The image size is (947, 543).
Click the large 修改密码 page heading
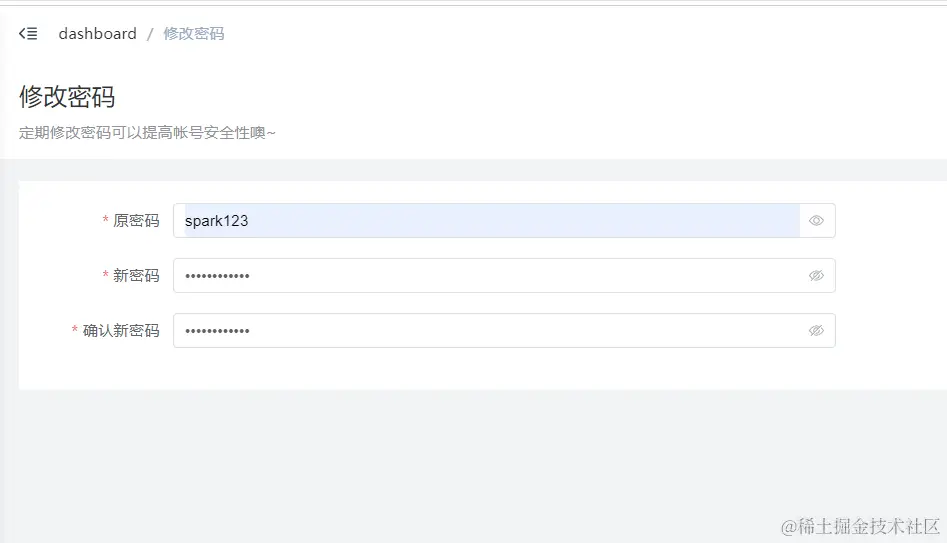pos(67,97)
